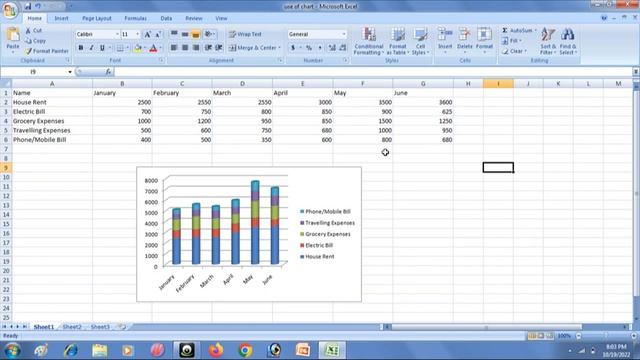Open Format as Table gallery

click(x=397, y=41)
